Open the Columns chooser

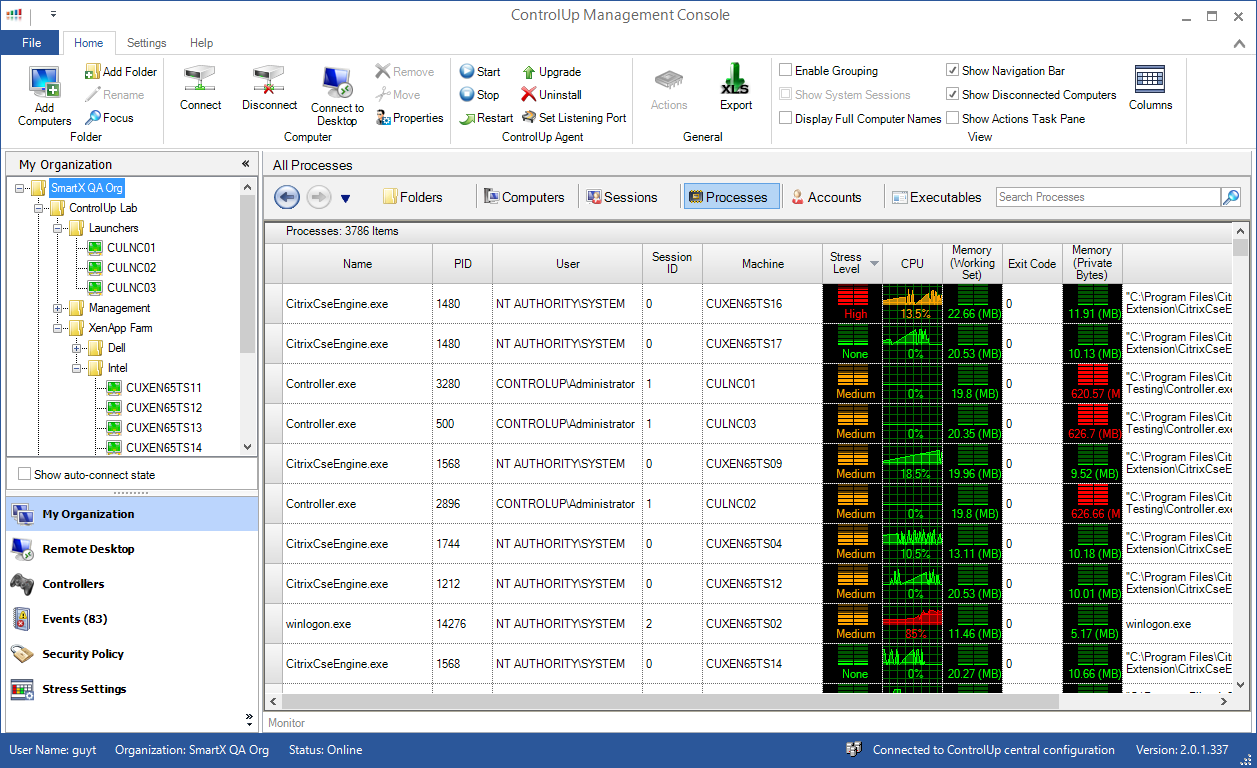pos(1150,88)
